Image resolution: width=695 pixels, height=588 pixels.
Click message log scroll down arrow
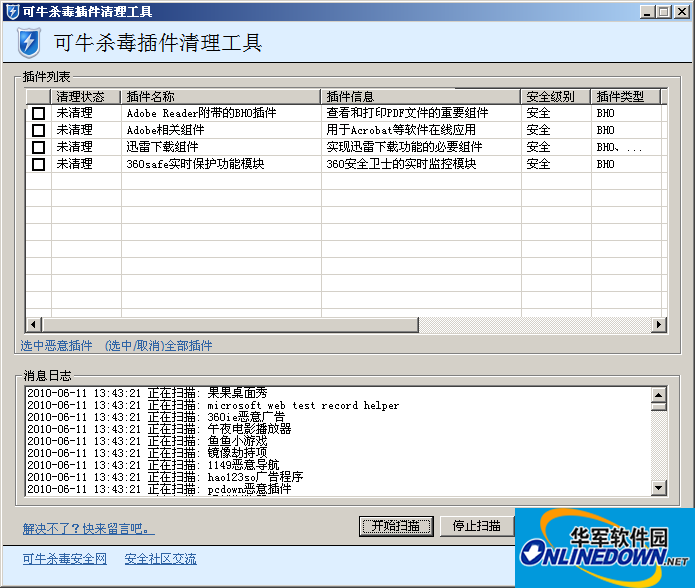tap(659, 488)
